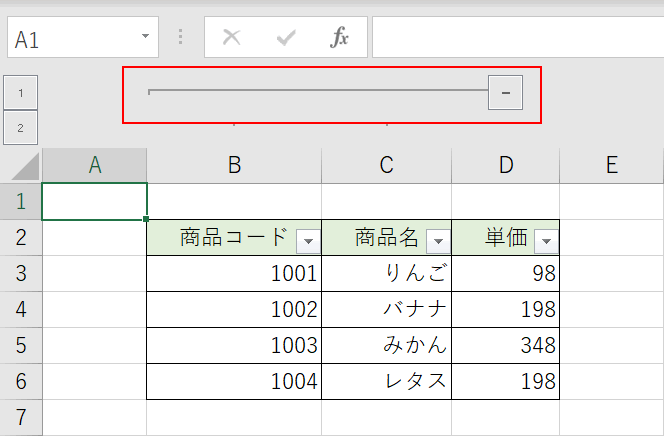Click the Select All corner triangle
Screen dimensions: 664x436
click(x=25, y=166)
